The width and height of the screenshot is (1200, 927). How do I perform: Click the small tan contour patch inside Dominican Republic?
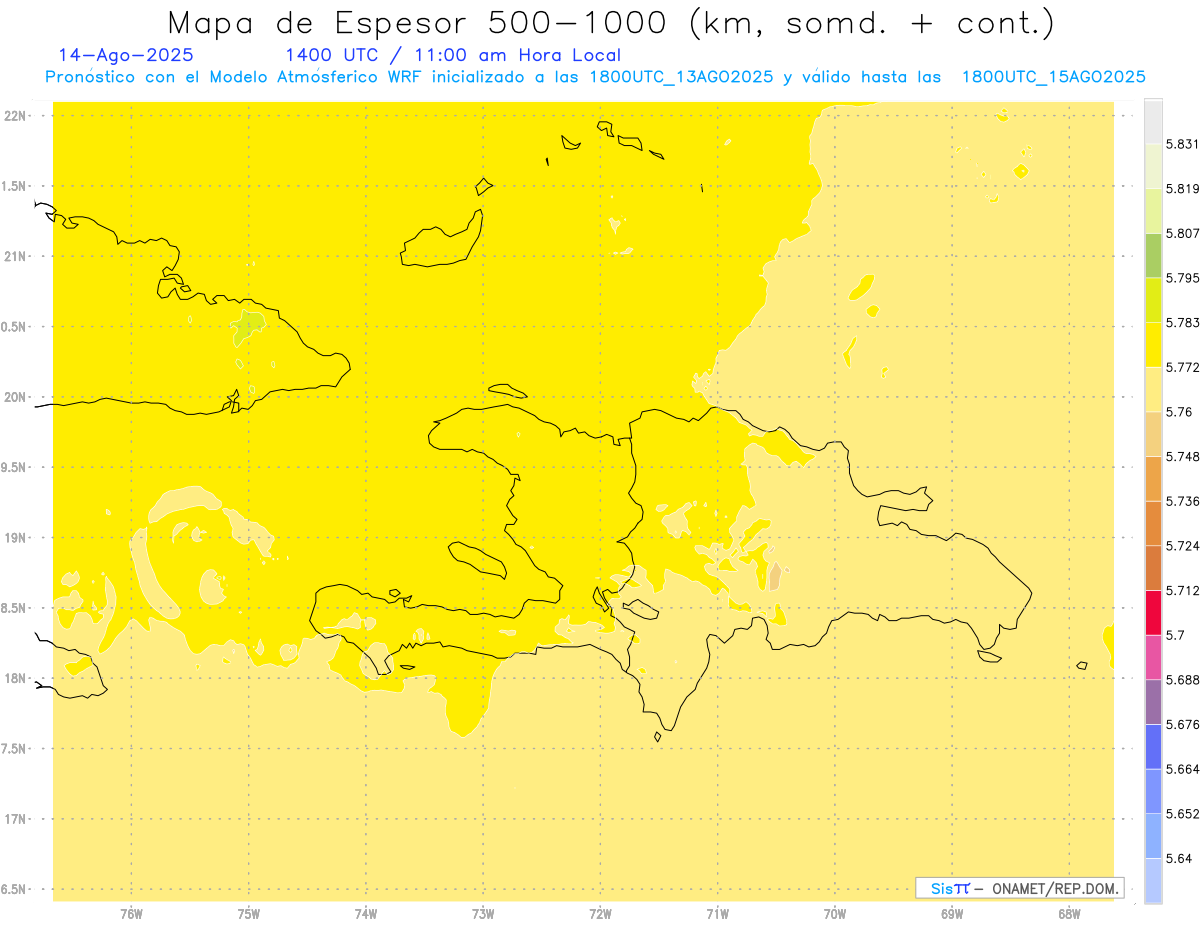tap(775, 577)
